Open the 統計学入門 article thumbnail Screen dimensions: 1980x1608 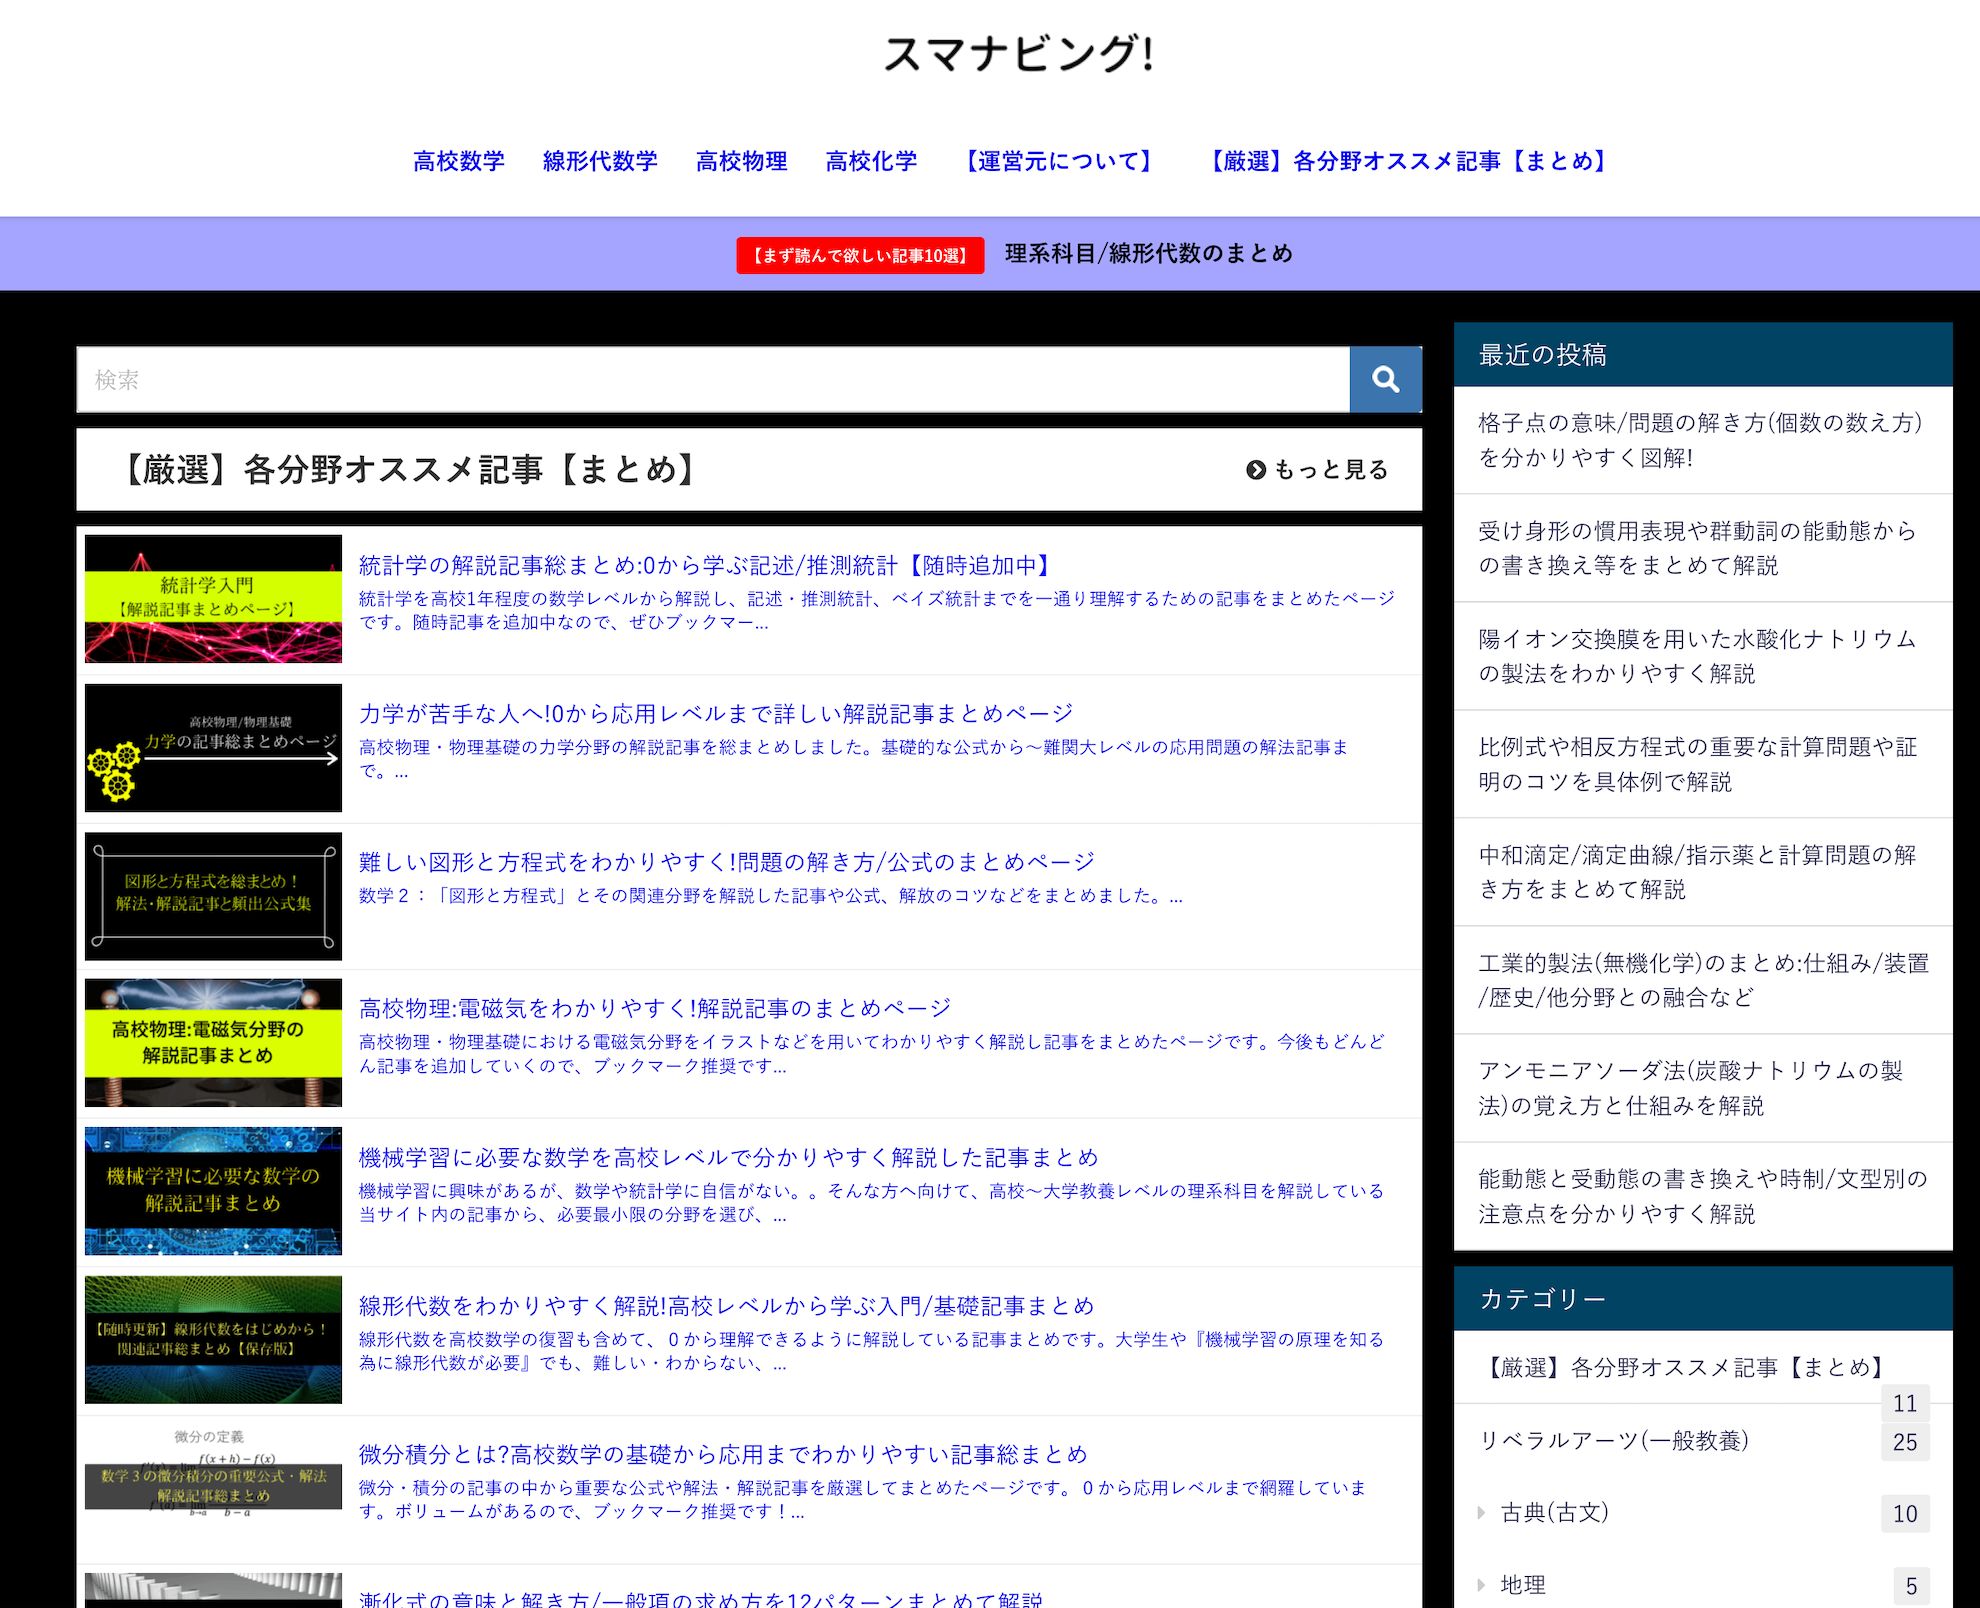(213, 599)
